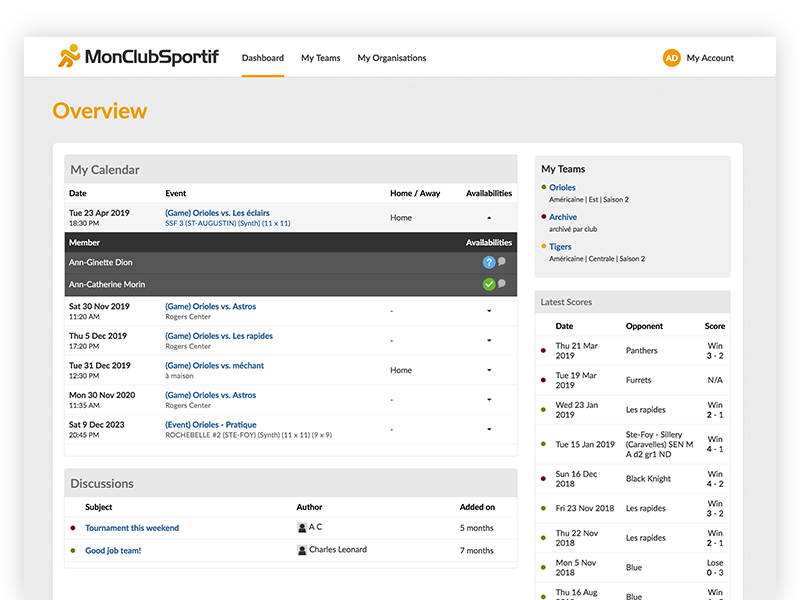800x600 pixels.
Task: Open game link Orioles vs. Les éclairs
Action: (217, 213)
